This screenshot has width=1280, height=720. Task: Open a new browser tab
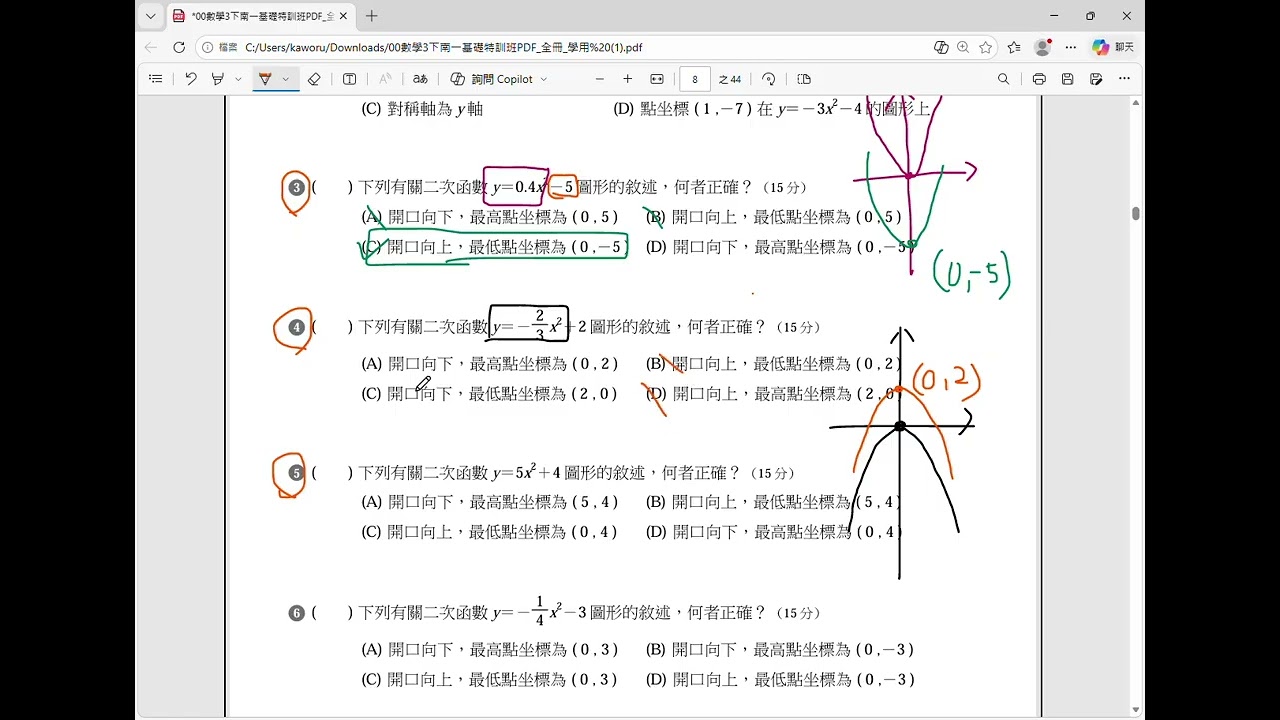[x=372, y=16]
